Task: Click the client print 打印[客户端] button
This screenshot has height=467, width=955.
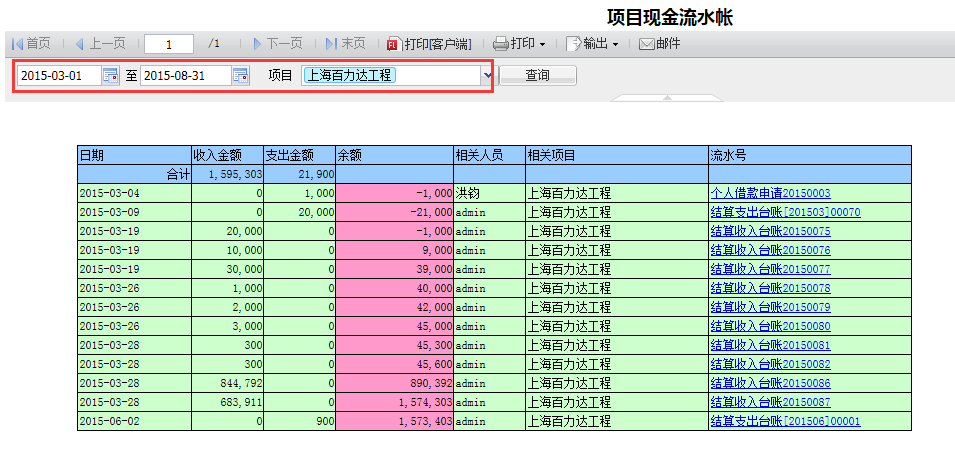Action: (x=429, y=44)
